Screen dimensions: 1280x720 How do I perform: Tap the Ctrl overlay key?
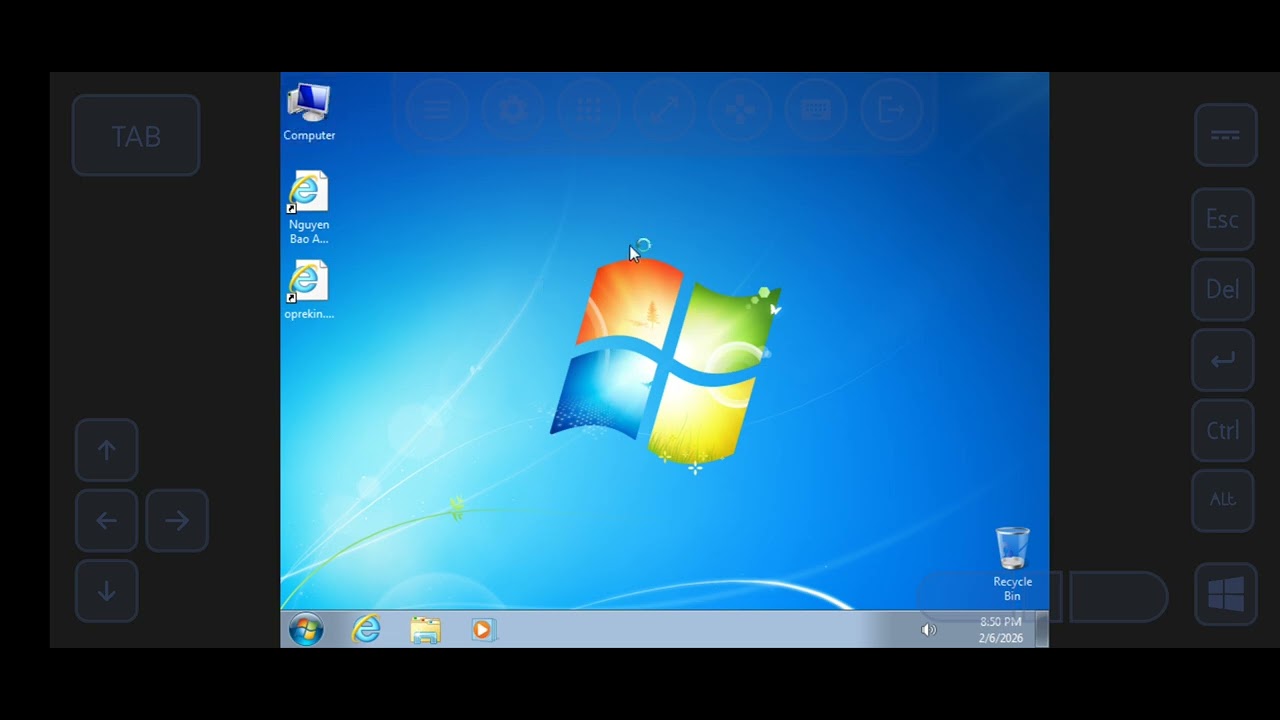1223,430
